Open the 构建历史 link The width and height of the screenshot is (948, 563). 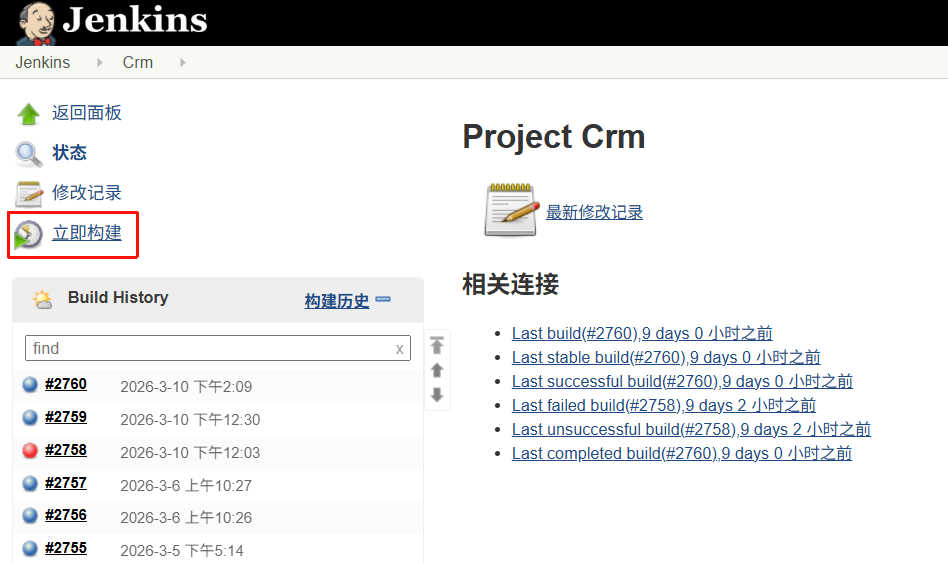point(336,301)
